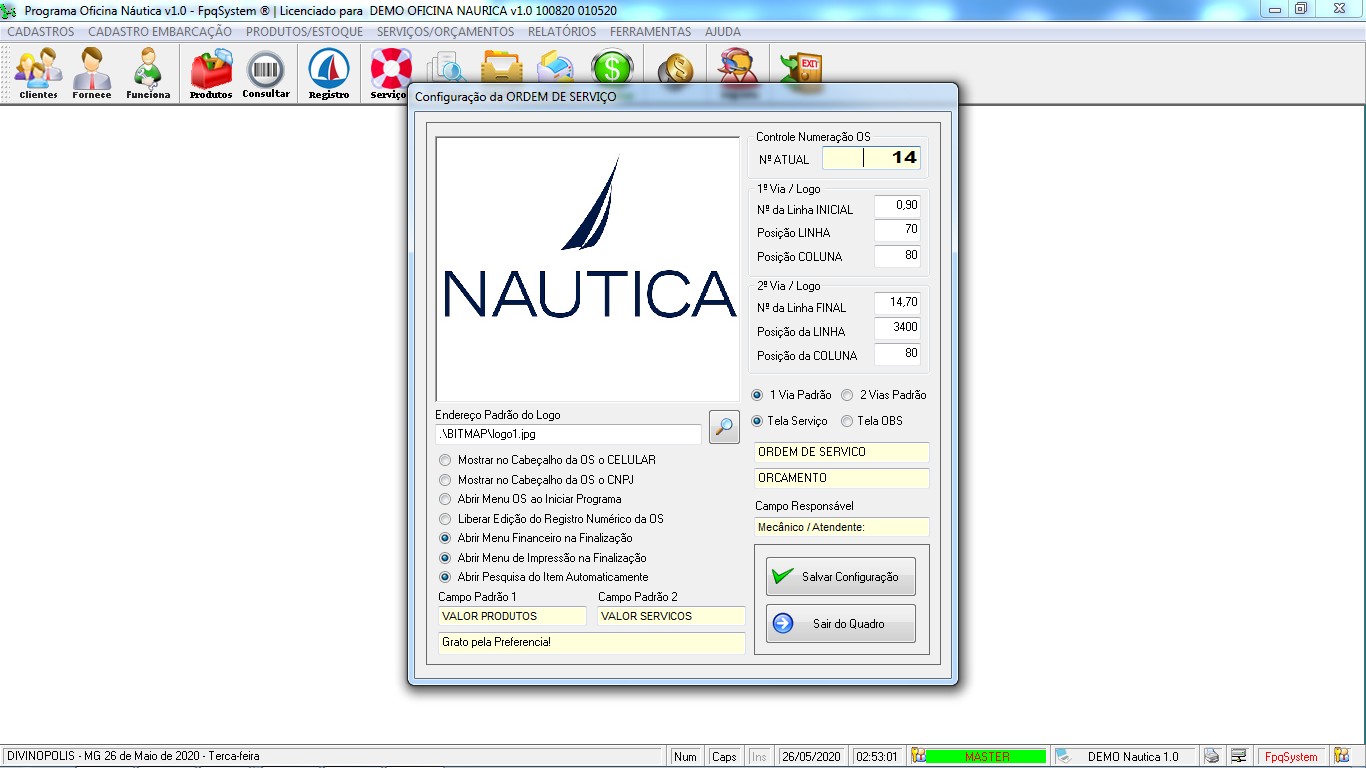Edit the Campo Responsável field
This screenshot has height=768, width=1366.
click(x=842, y=527)
